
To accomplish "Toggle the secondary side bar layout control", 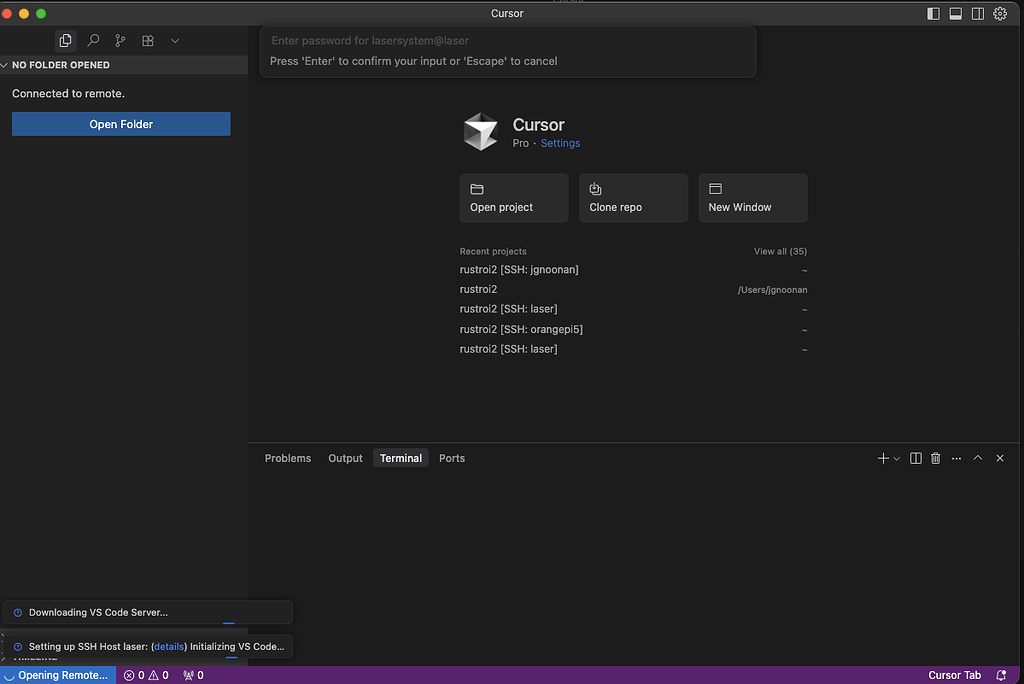I will click(x=977, y=14).
